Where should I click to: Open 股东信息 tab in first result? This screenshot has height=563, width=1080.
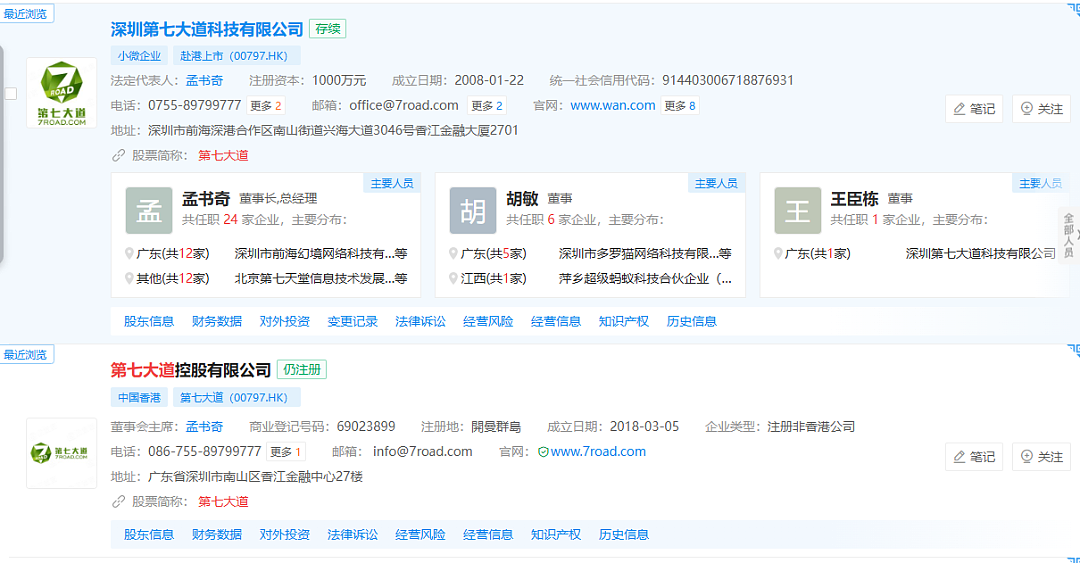(x=149, y=321)
